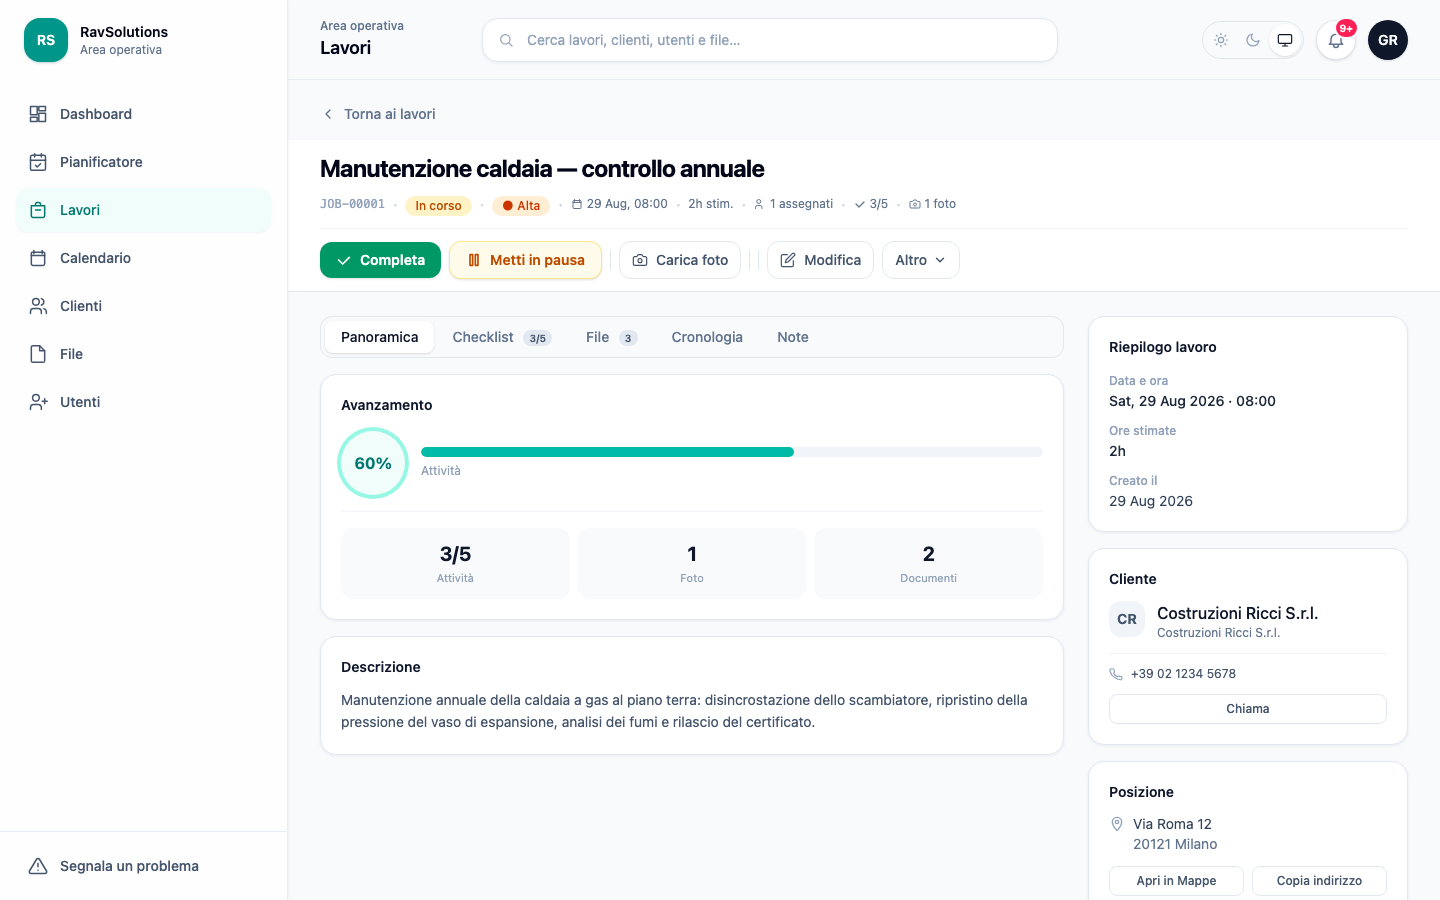
Task: Click the search magnifier icon
Action: [x=506, y=40]
